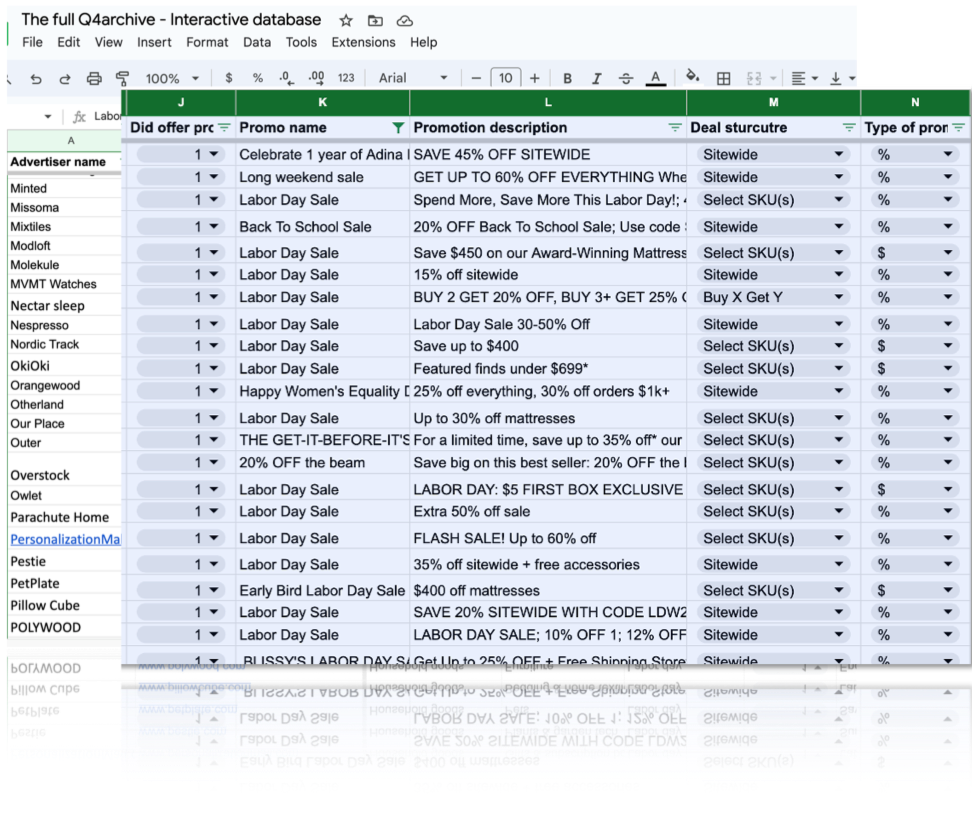Toggle filter on Deal structure column

(849, 128)
